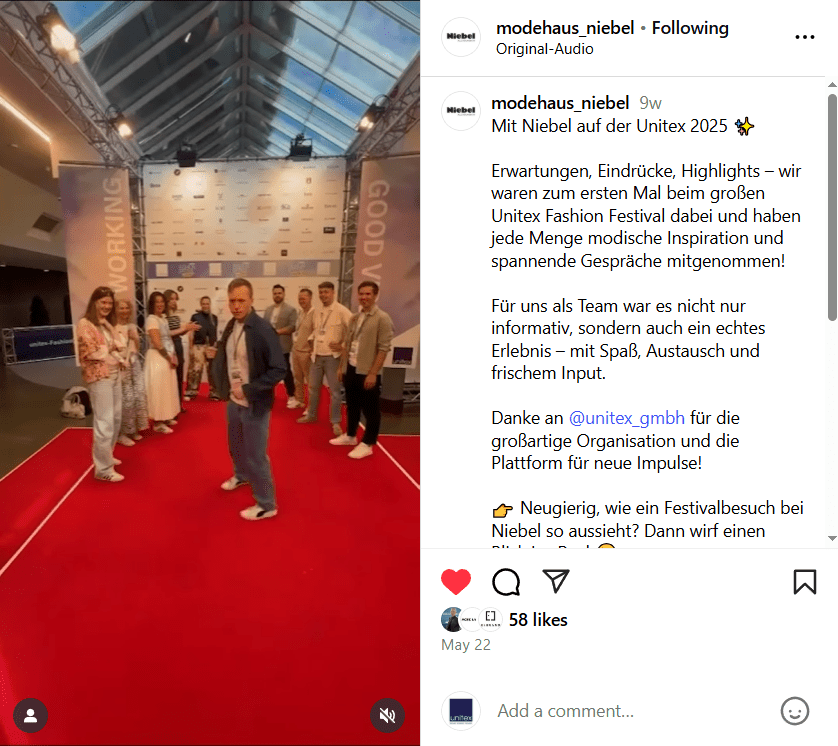The height and width of the screenshot is (746, 838).
Task: Save post with bookmark icon
Action: [x=804, y=581]
